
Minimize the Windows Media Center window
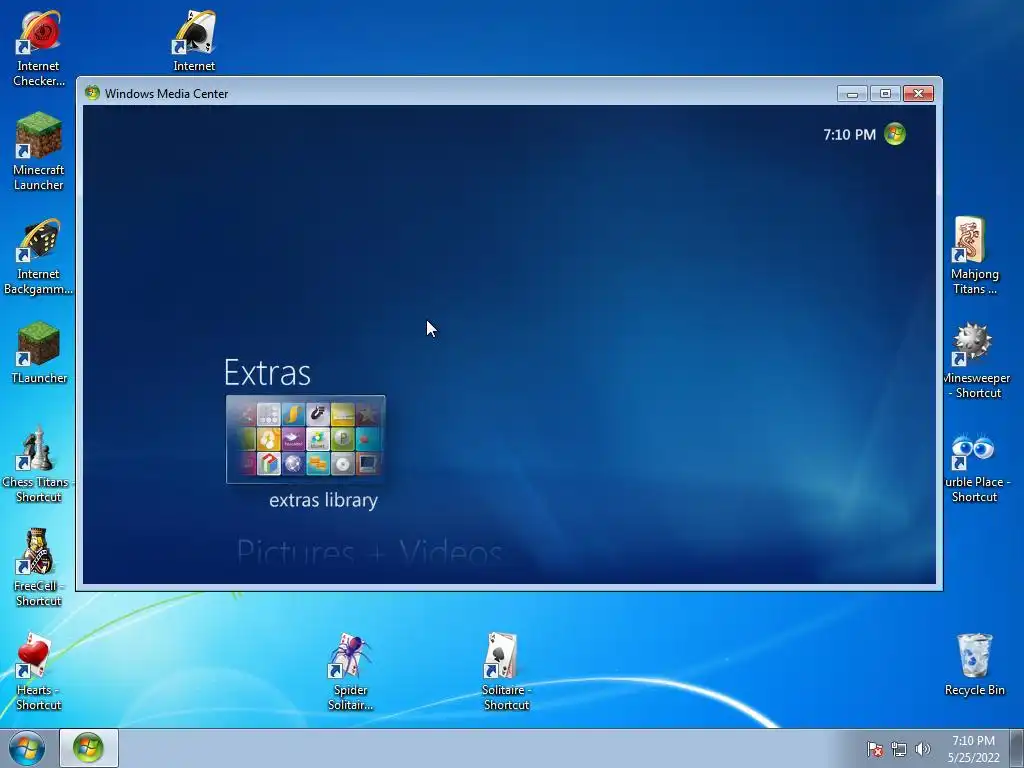pos(852,93)
